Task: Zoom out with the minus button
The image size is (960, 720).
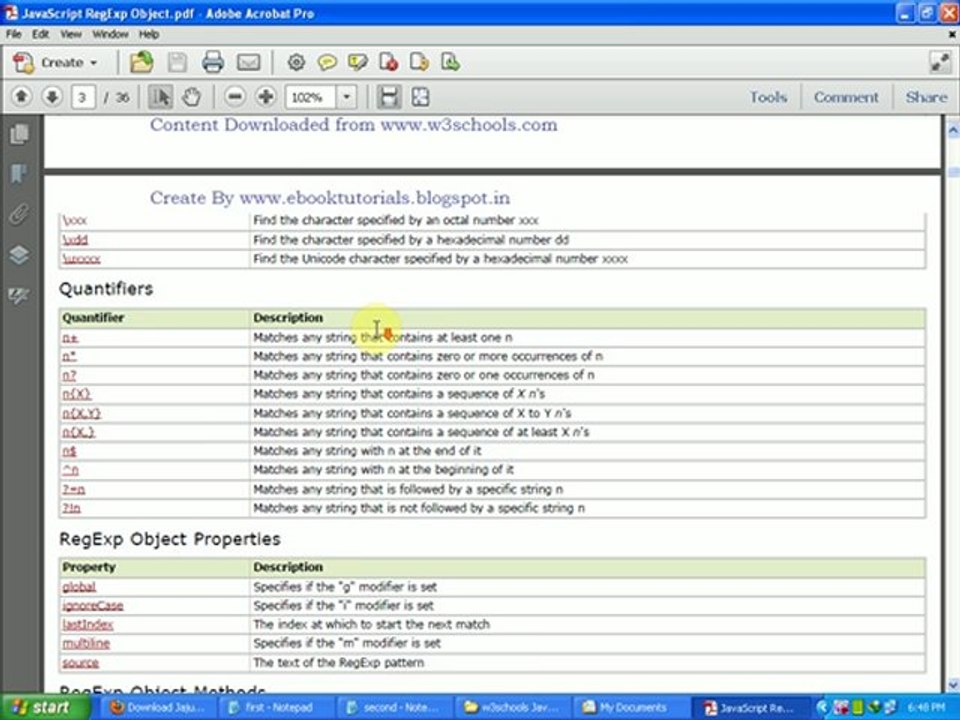Action: click(234, 97)
